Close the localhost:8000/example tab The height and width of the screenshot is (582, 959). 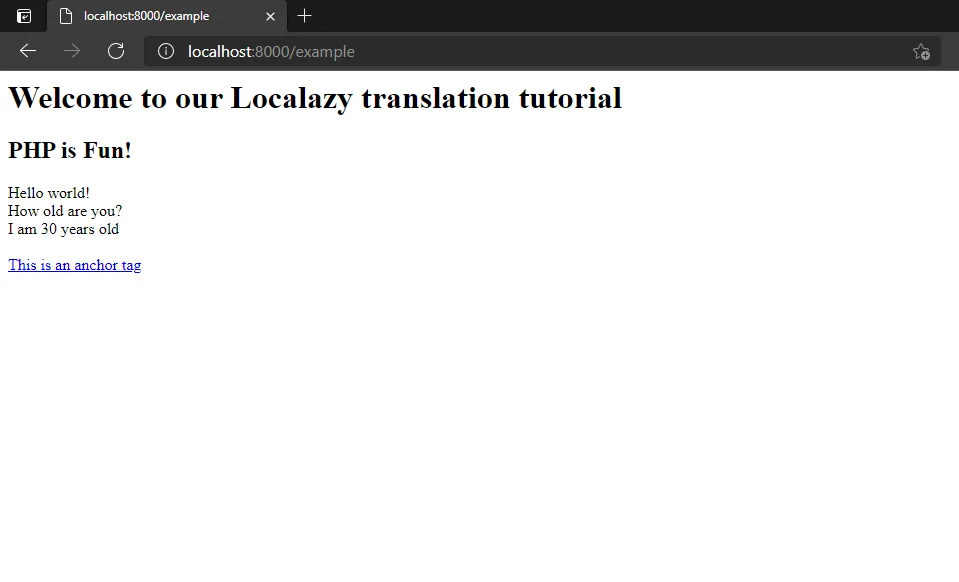(x=270, y=16)
